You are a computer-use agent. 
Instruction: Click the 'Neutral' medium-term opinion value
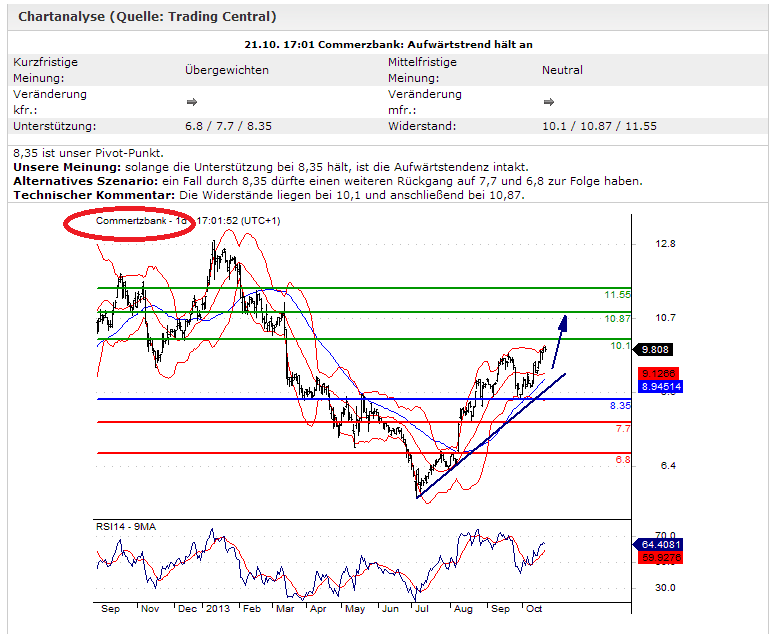(562, 70)
